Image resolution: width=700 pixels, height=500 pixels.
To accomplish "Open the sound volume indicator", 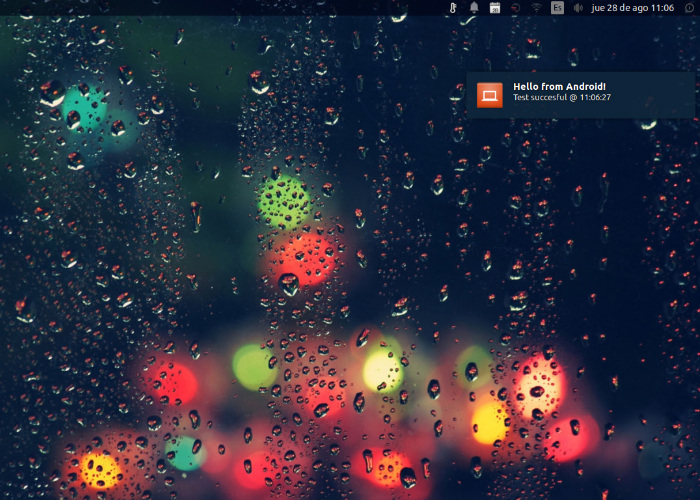I will pyautogui.click(x=578, y=8).
